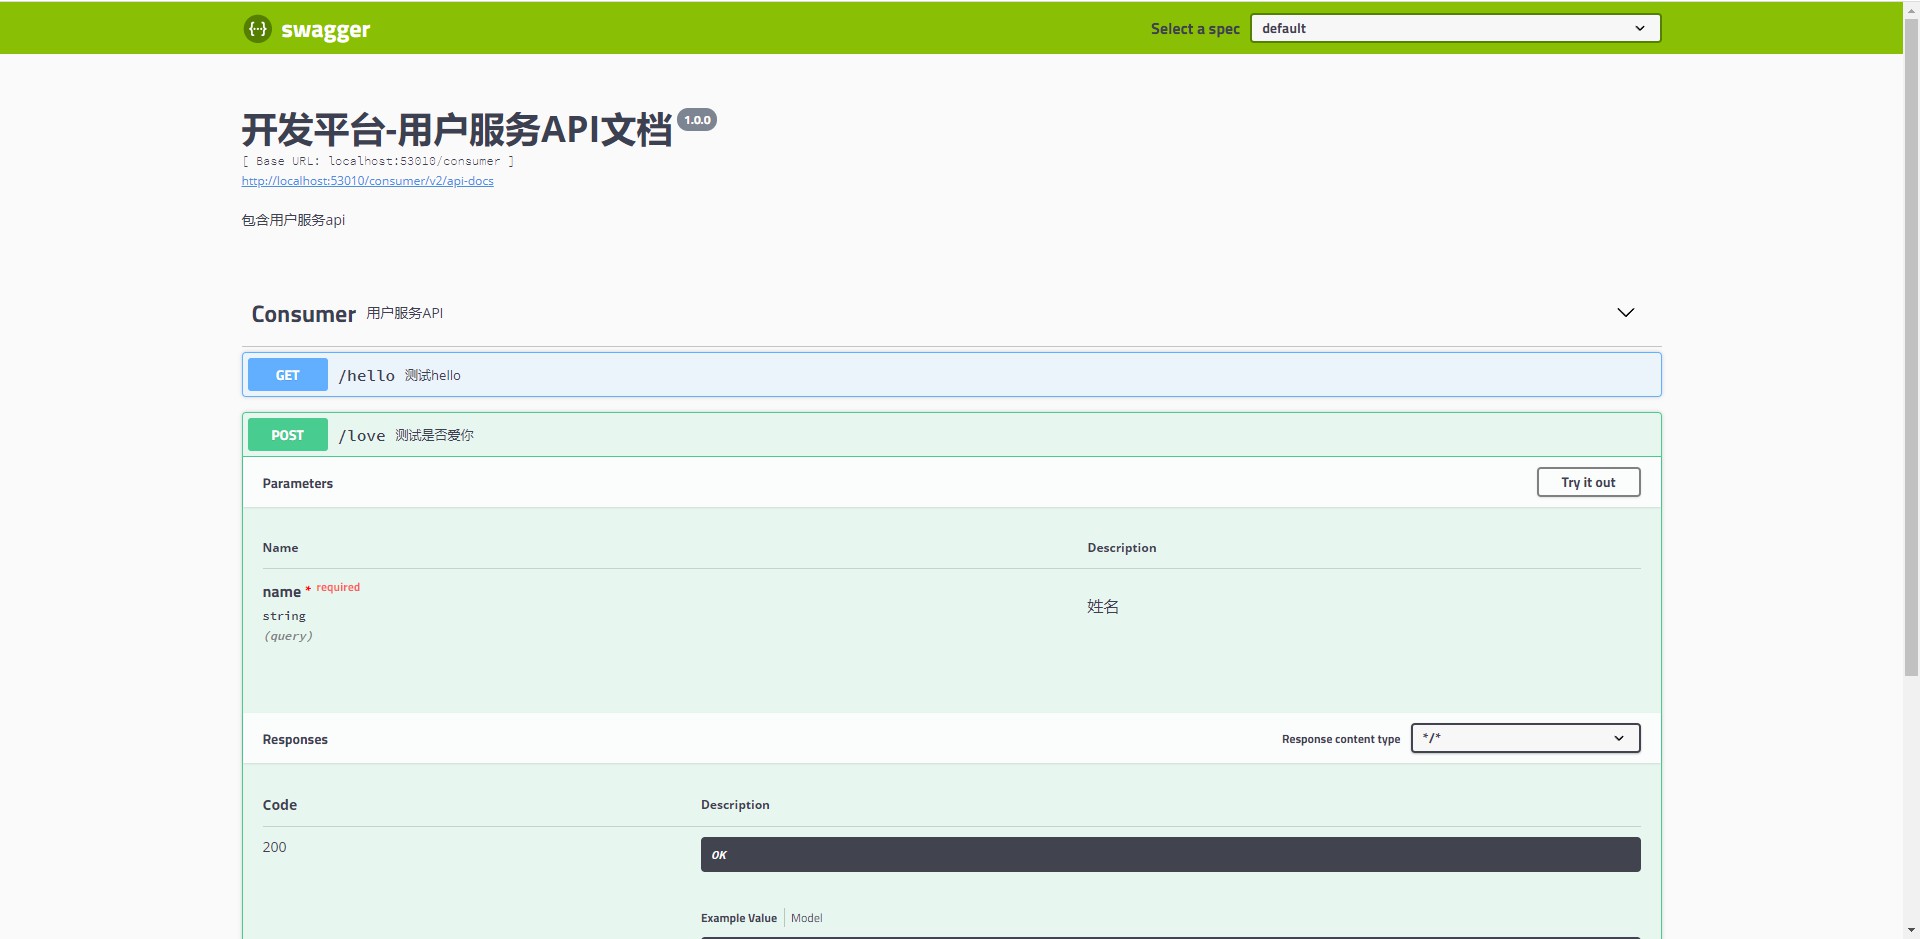
Task: Click the Swagger logo icon
Action: [257, 29]
